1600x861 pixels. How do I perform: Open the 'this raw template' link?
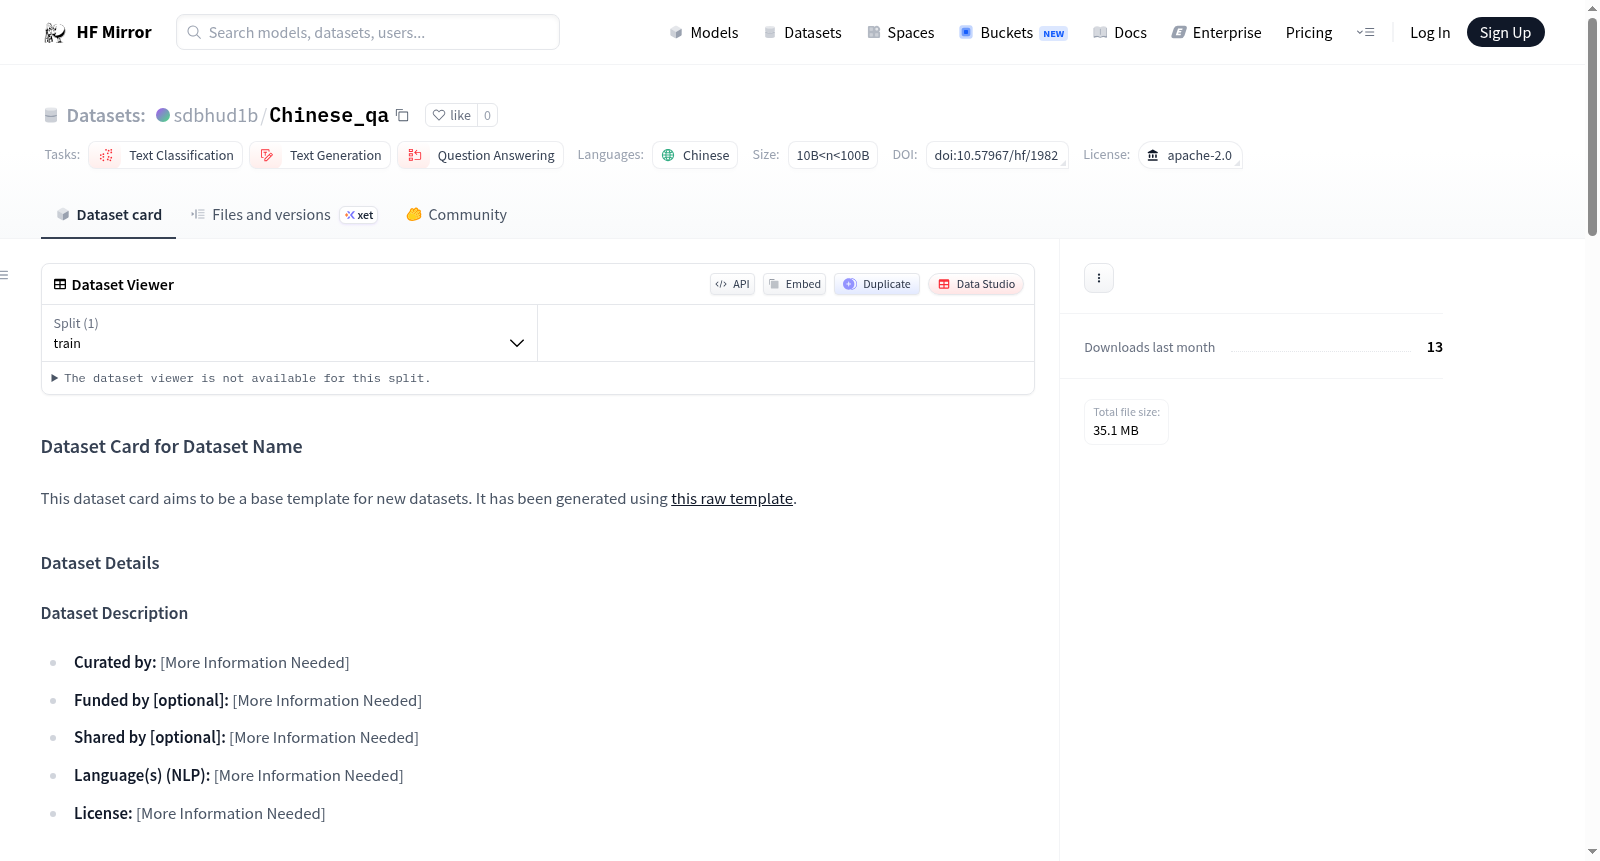[732, 498]
